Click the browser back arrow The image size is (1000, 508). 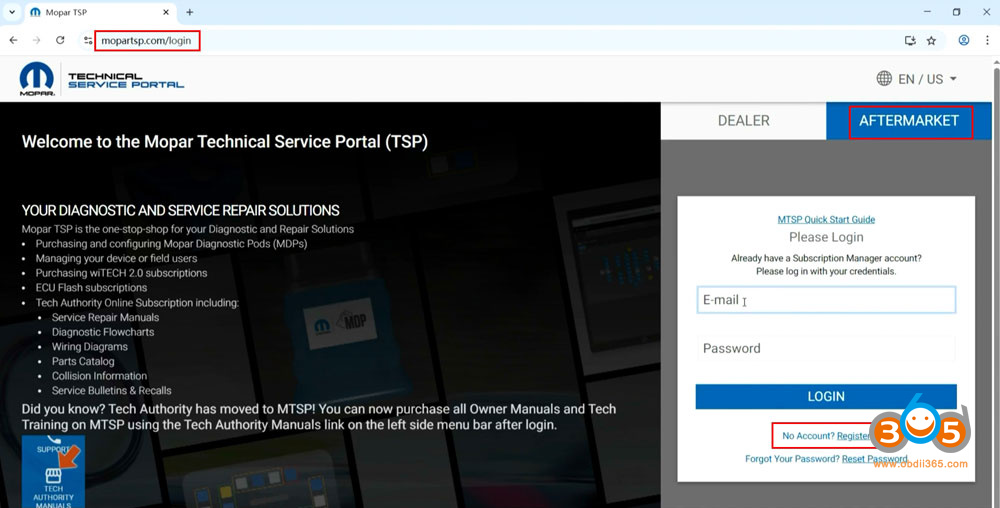tap(13, 40)
